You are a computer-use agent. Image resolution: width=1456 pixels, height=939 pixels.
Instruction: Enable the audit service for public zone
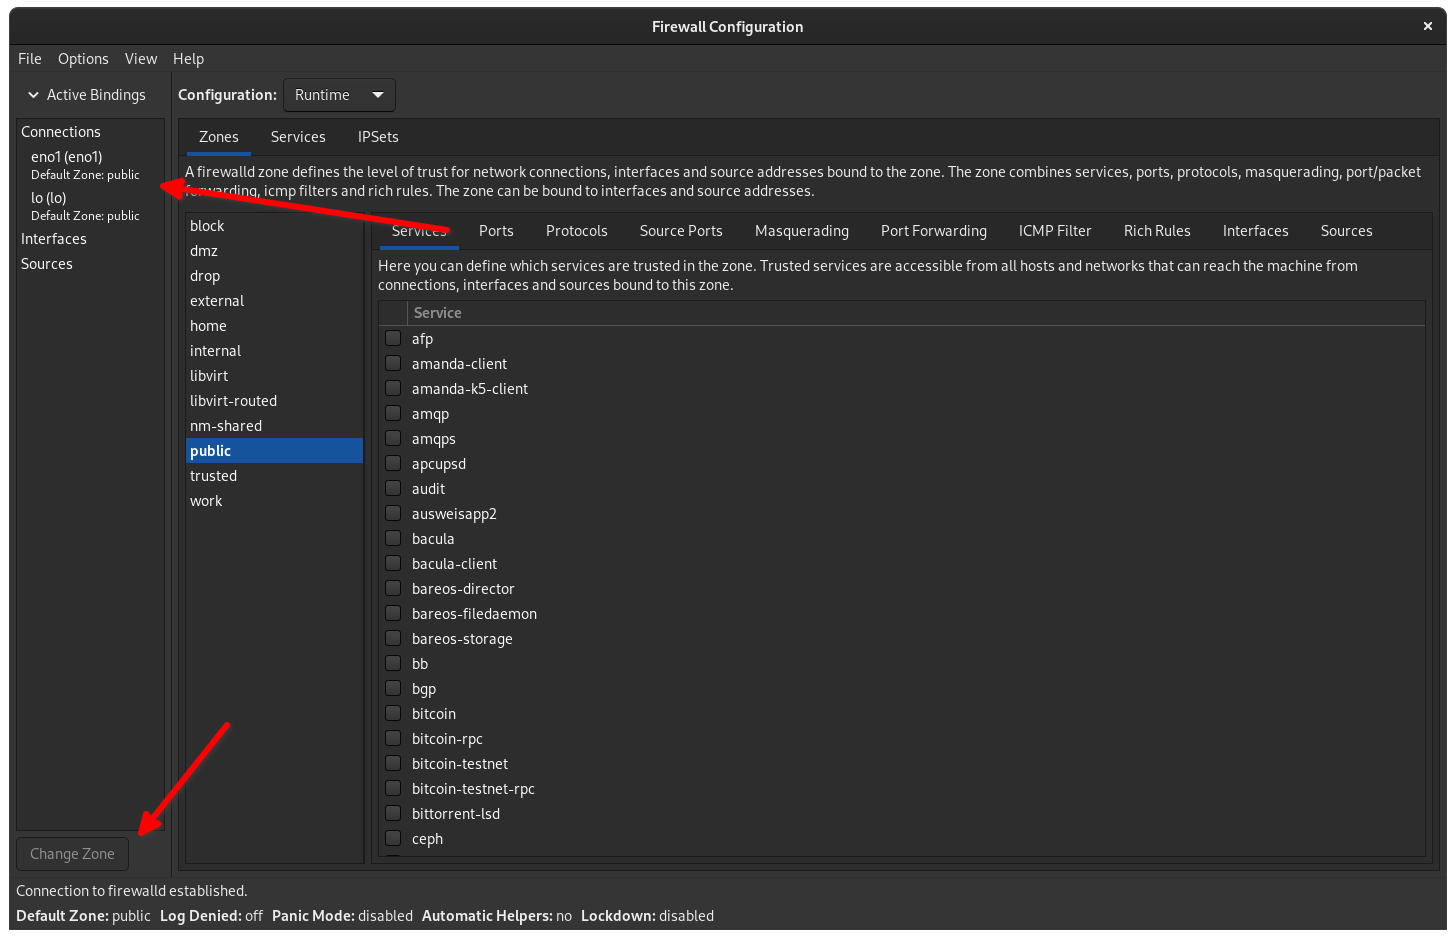click(x=392, y=488)
